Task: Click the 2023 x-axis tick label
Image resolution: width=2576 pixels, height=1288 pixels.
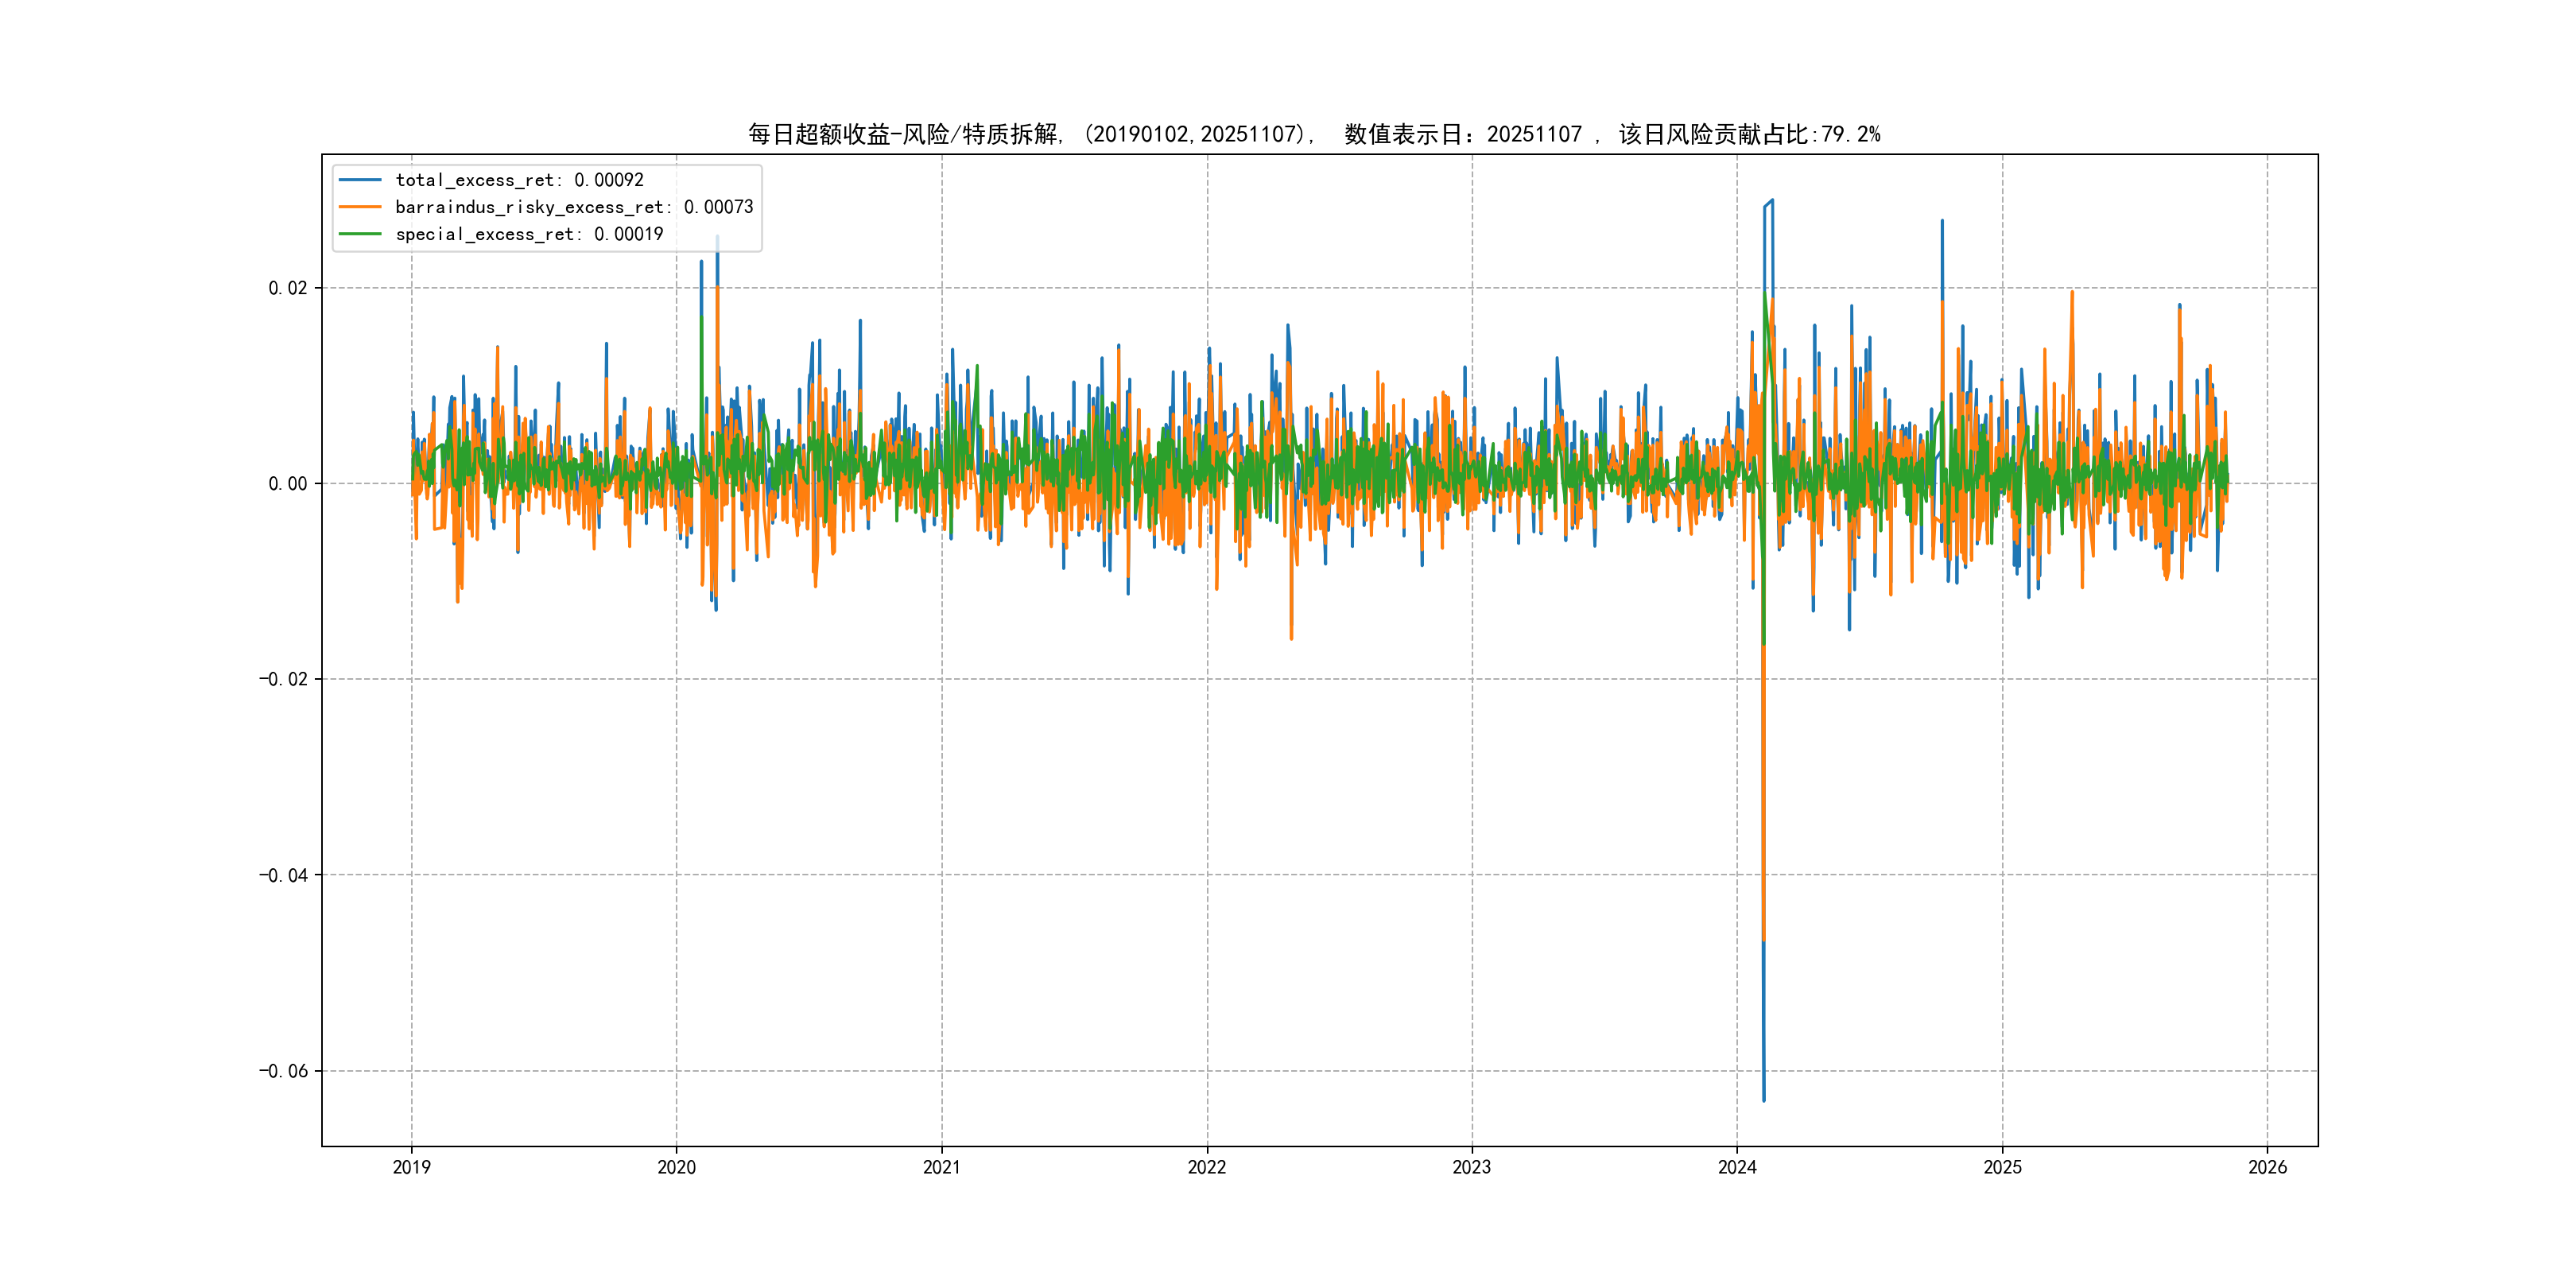Action: [1471, 1167]
